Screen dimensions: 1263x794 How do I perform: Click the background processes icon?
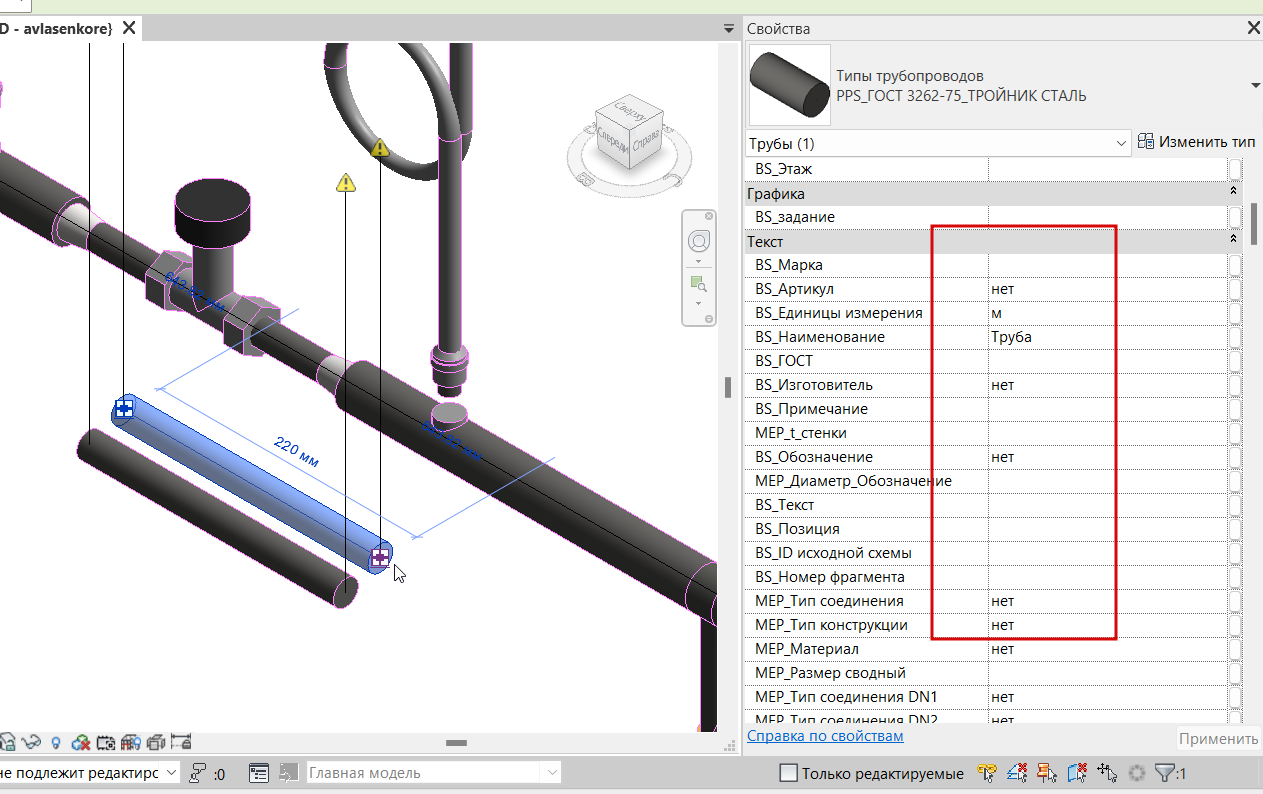tap(1136, 773)
